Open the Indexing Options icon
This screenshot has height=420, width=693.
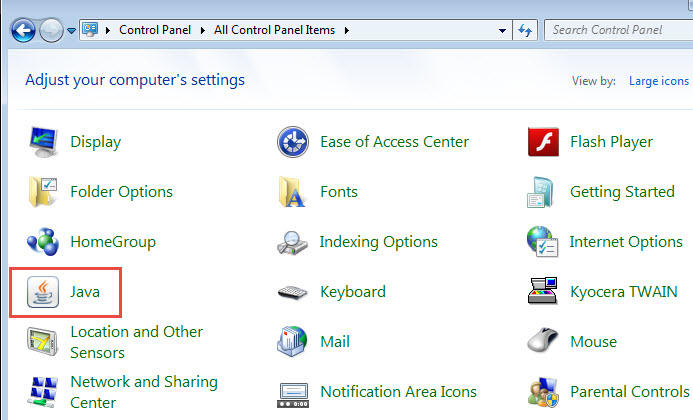tap(293, 242)
